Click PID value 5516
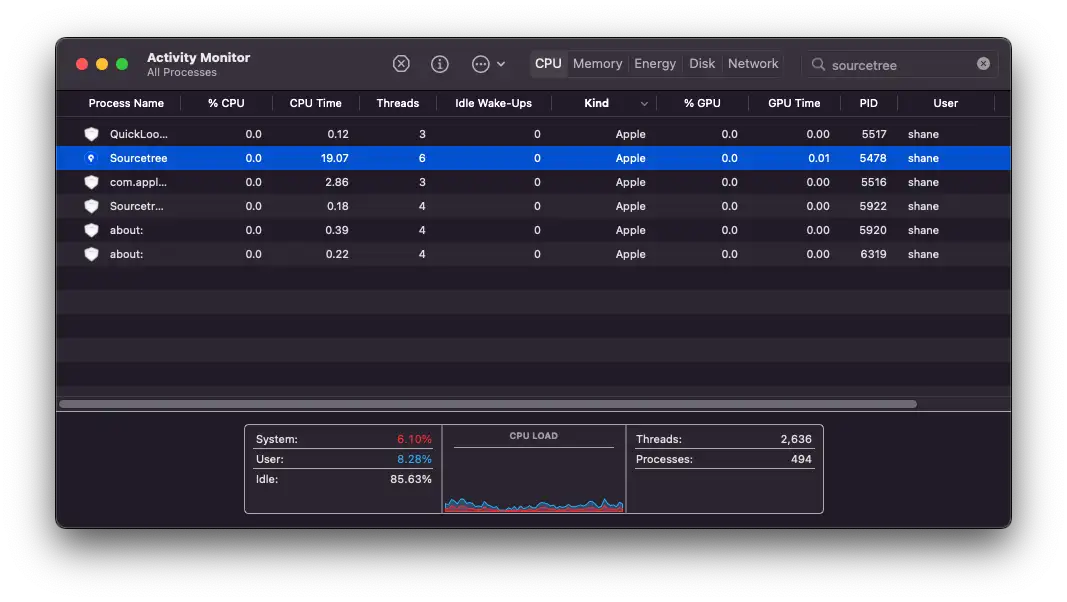The height and width of the screenshot is (602, 1067). 873,182
